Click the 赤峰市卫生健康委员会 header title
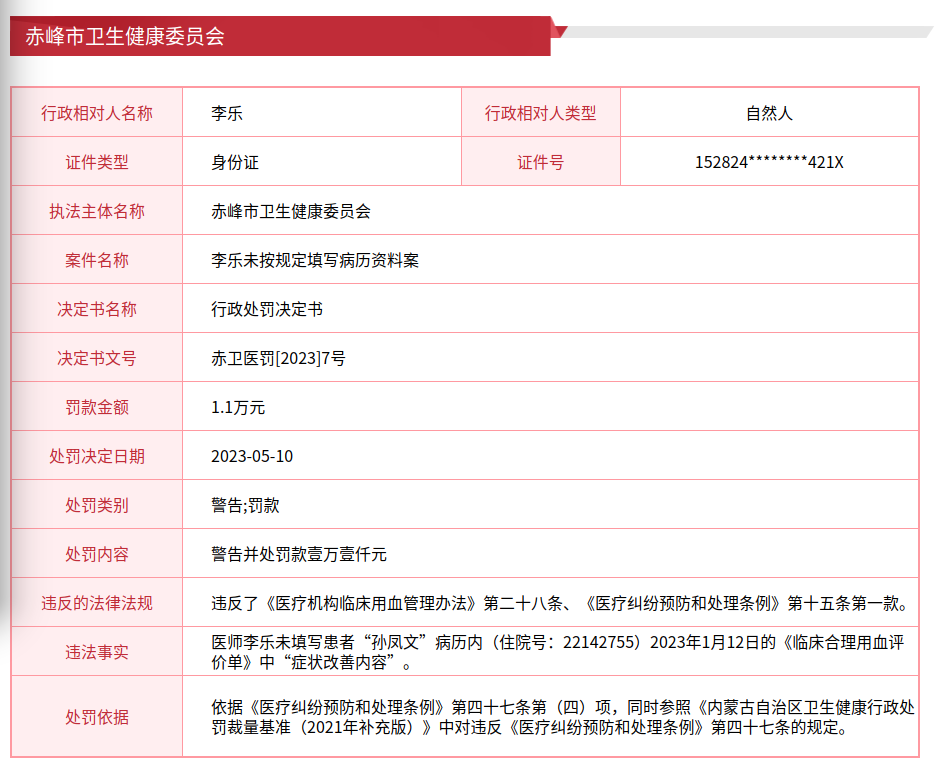 (x=125, y=37)
